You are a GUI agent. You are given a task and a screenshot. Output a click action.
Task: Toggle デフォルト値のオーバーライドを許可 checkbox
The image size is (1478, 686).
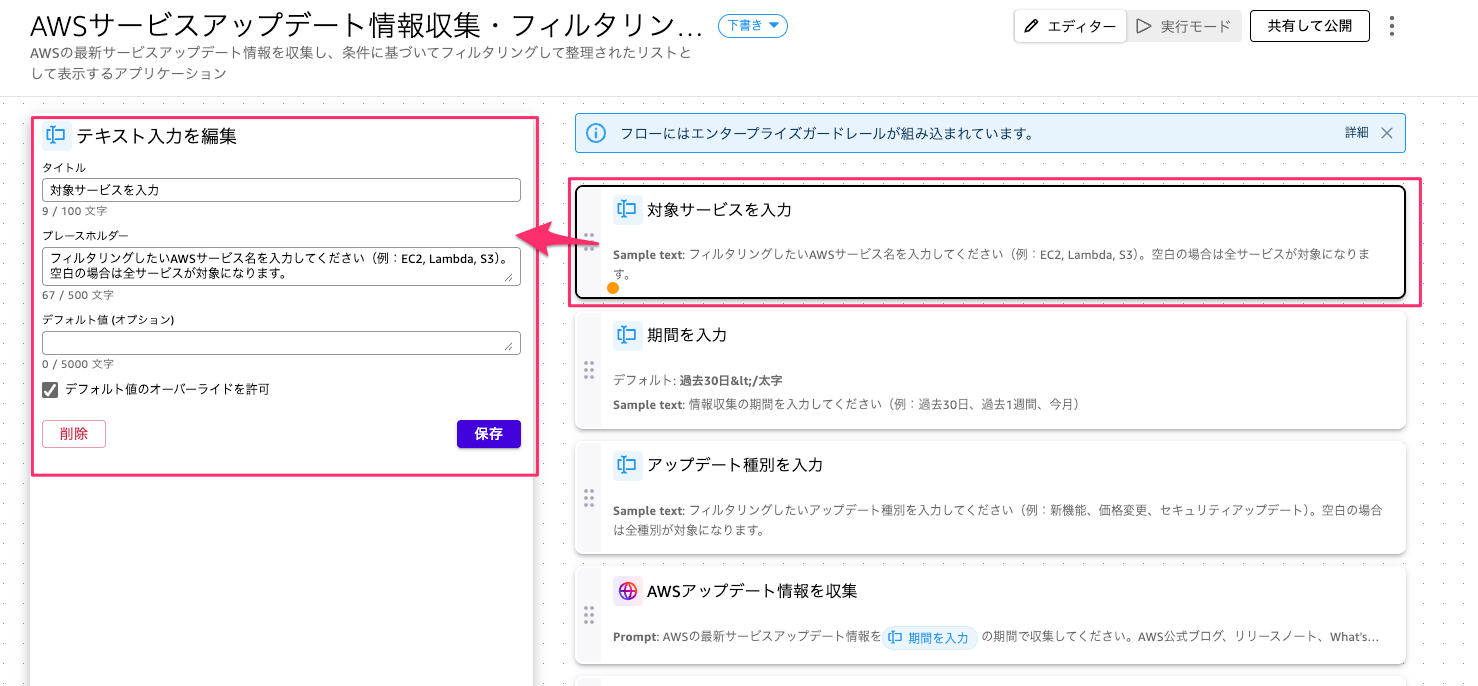point(50,389)
